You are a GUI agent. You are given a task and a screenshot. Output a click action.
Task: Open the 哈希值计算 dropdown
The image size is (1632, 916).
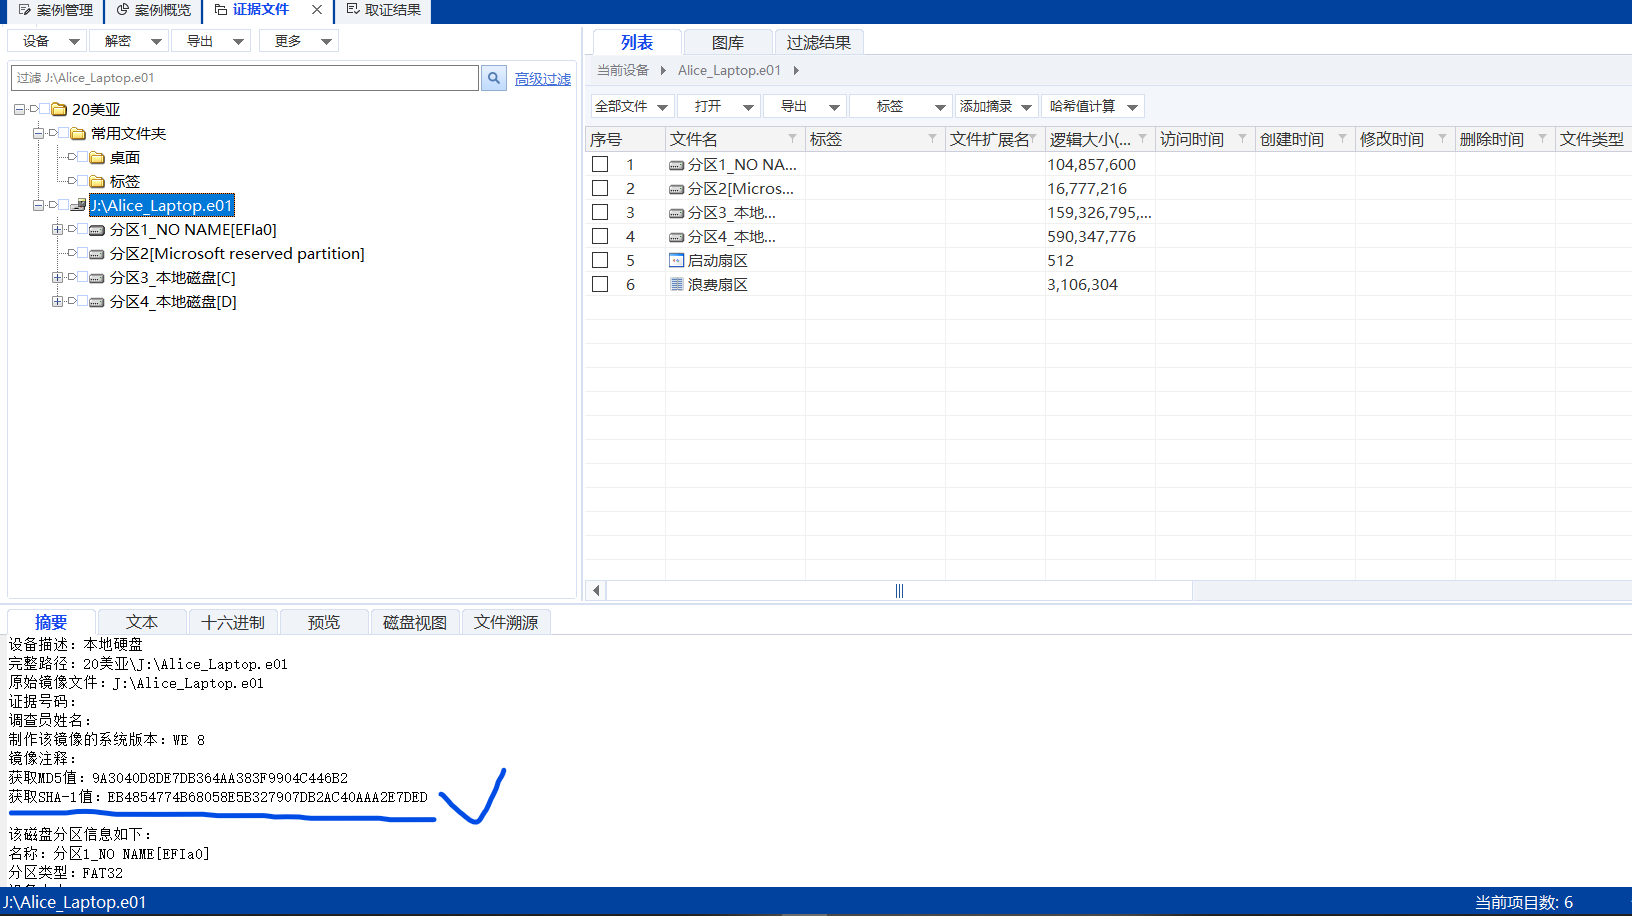click(1093, 106)
